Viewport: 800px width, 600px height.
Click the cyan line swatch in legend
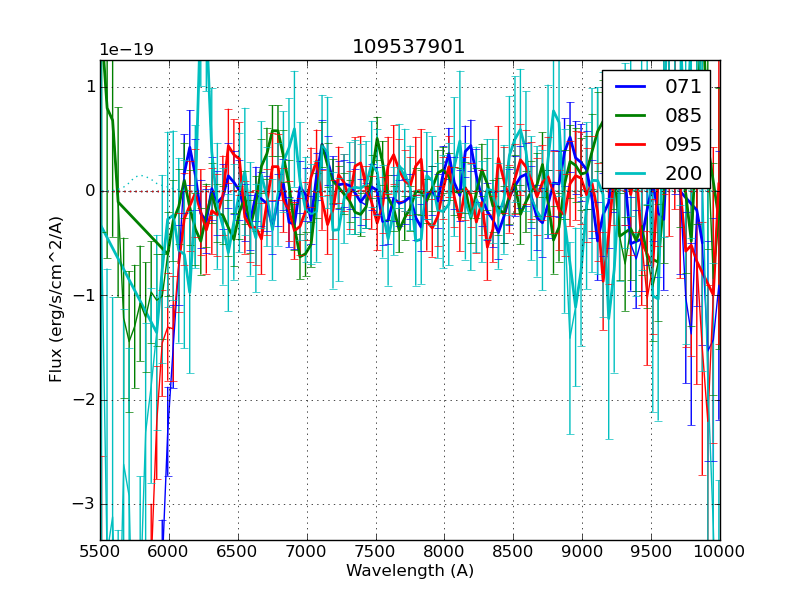pyautogui.click(x=632, y=174)
